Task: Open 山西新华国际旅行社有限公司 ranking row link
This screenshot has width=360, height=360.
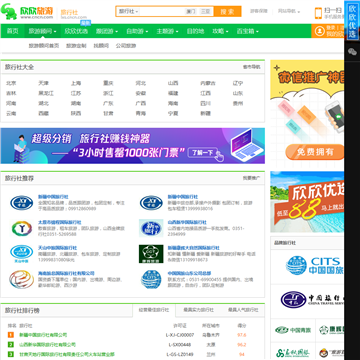Action: [47, 345]
